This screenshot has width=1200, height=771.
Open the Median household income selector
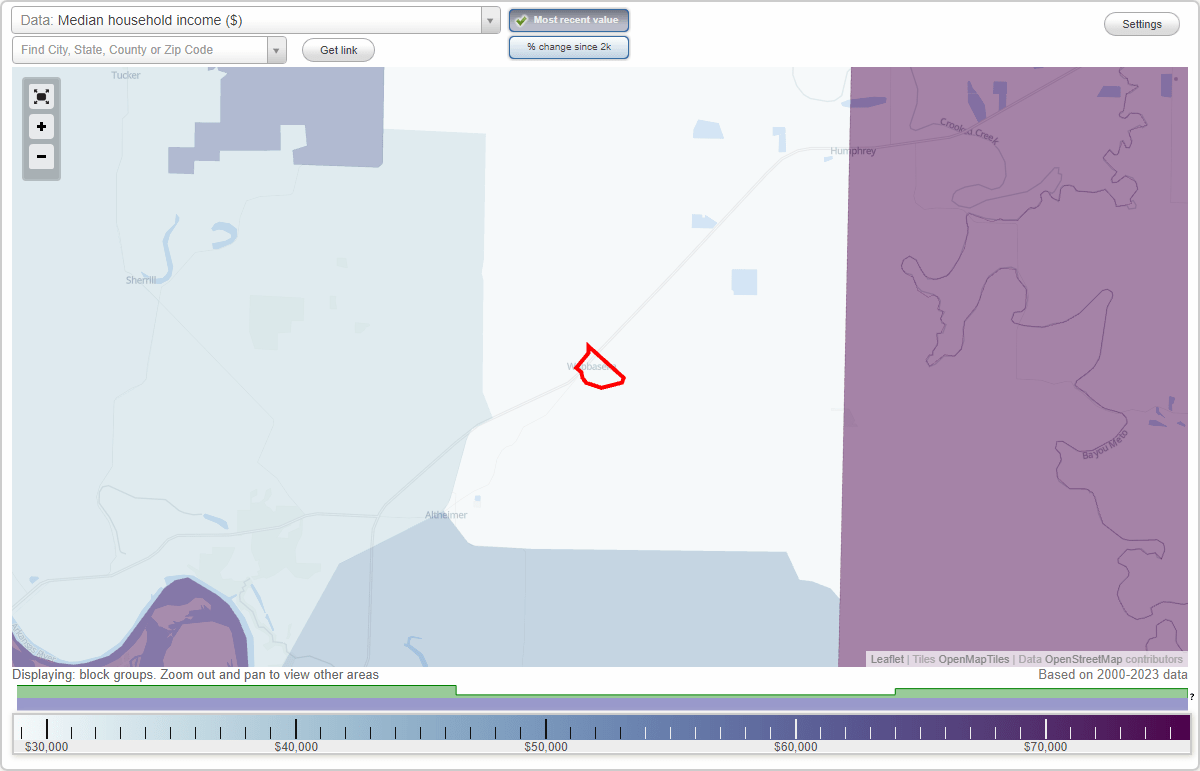pyautogui.click(x=250, y=19)
